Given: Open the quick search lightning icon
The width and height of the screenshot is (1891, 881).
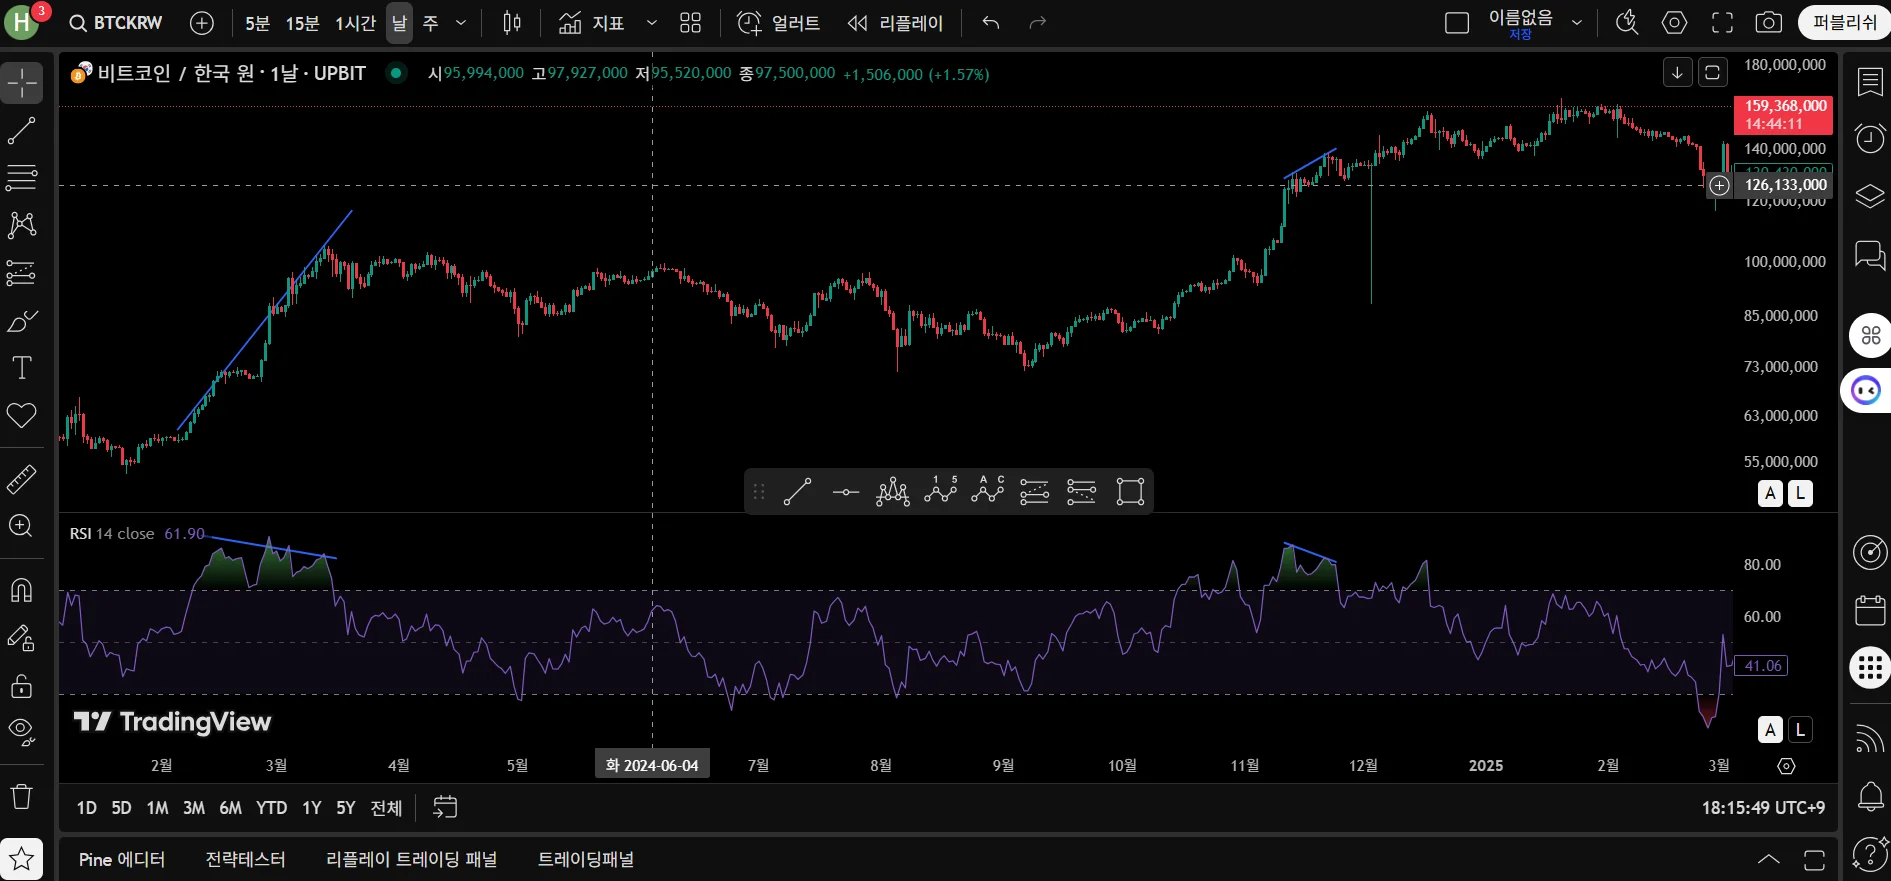Looking at the screenshot, I should pyautogui.click(x=1627, y=23).
